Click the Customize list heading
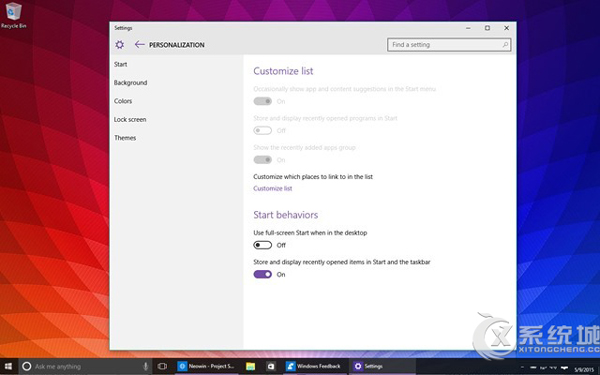The height and width of the screenshot is (375, 600). pyautogui.click(x=283, y=71)
